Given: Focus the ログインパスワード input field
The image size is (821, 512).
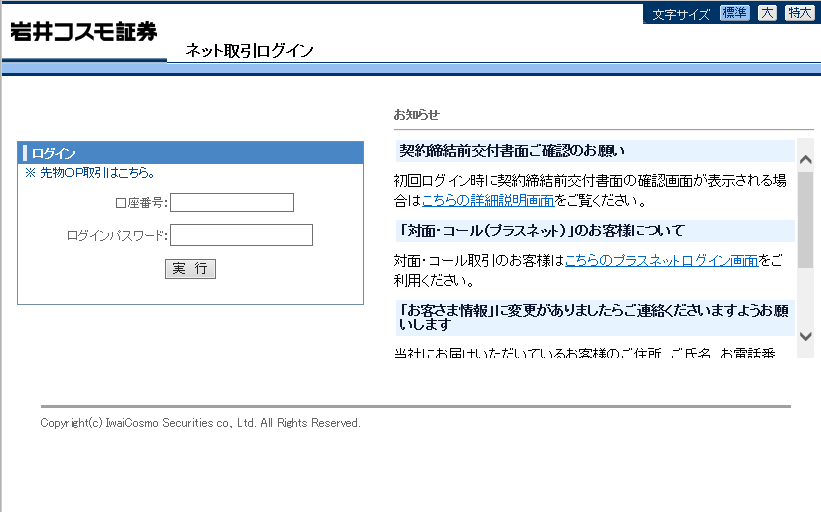Looking at the screenshot, I should pos(241,235).
